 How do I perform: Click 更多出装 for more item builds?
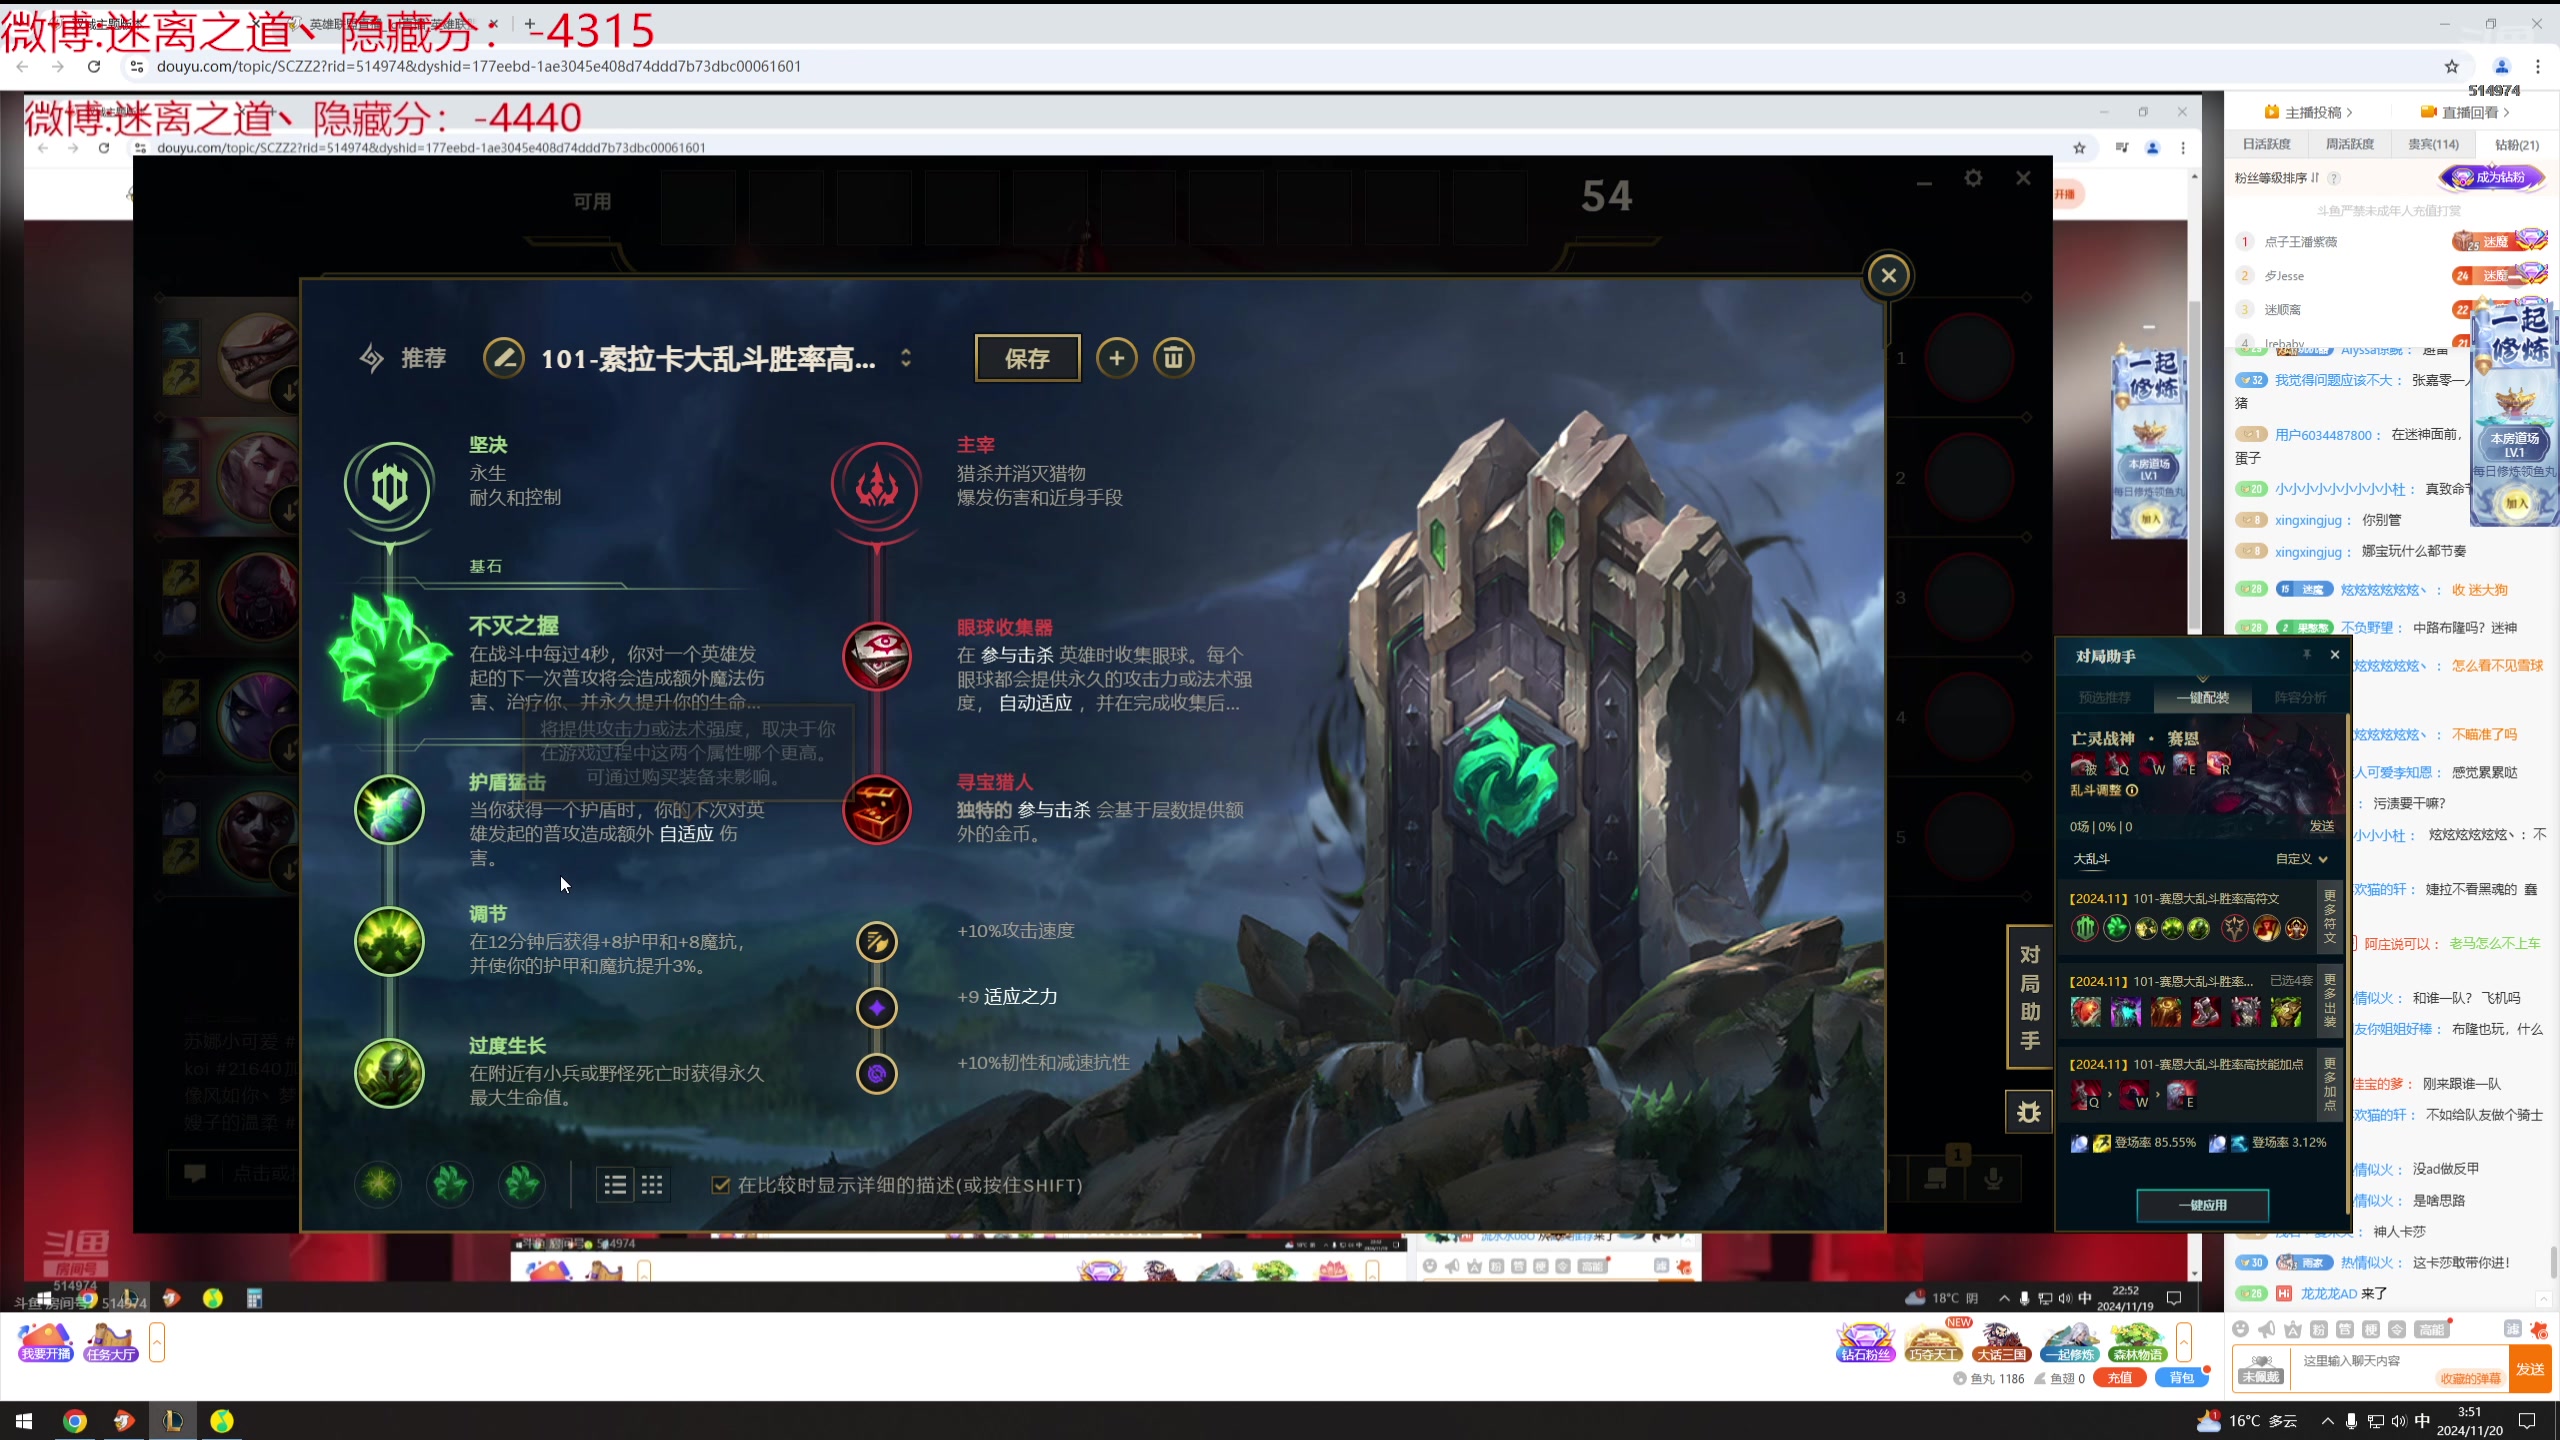click(2330, 999)
